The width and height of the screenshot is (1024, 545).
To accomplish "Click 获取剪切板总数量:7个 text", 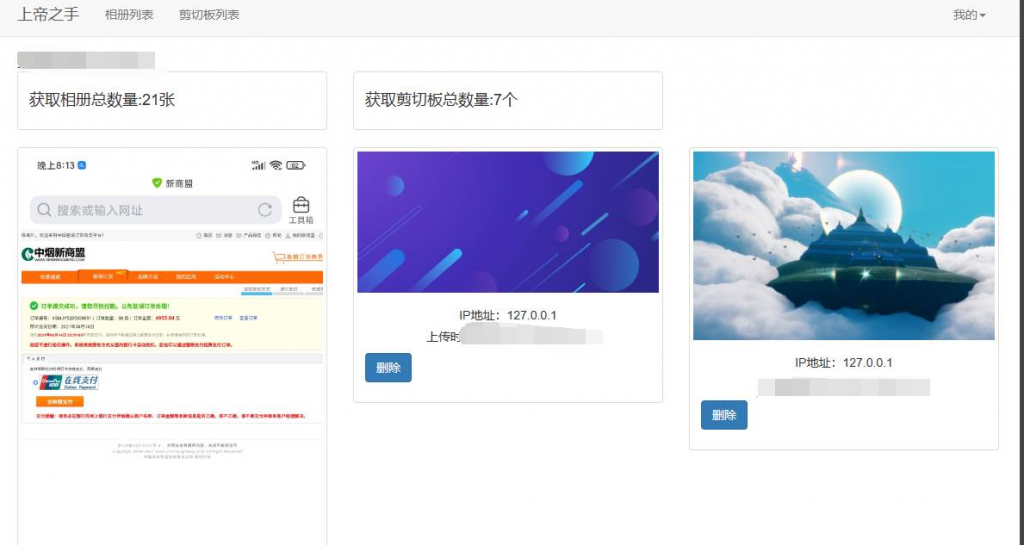I will coord(441,100).
